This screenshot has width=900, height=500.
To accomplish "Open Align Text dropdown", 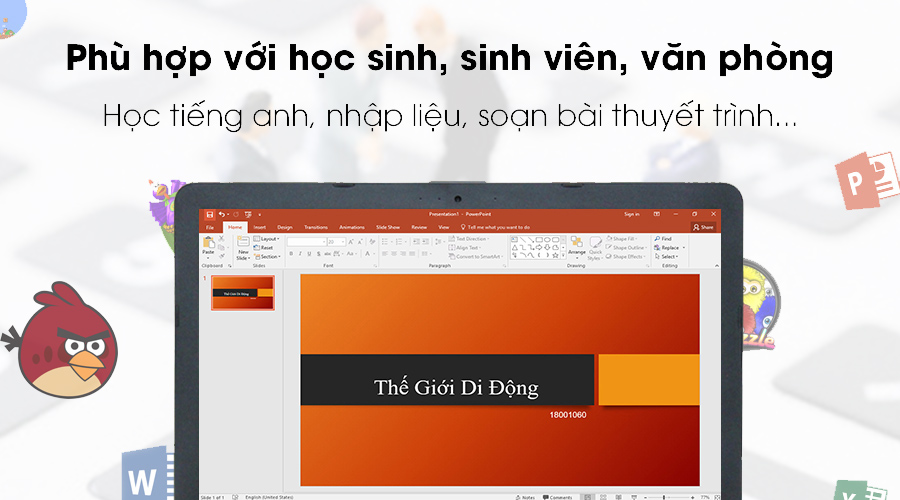I will pyautogui.click(x=465, y=248).
